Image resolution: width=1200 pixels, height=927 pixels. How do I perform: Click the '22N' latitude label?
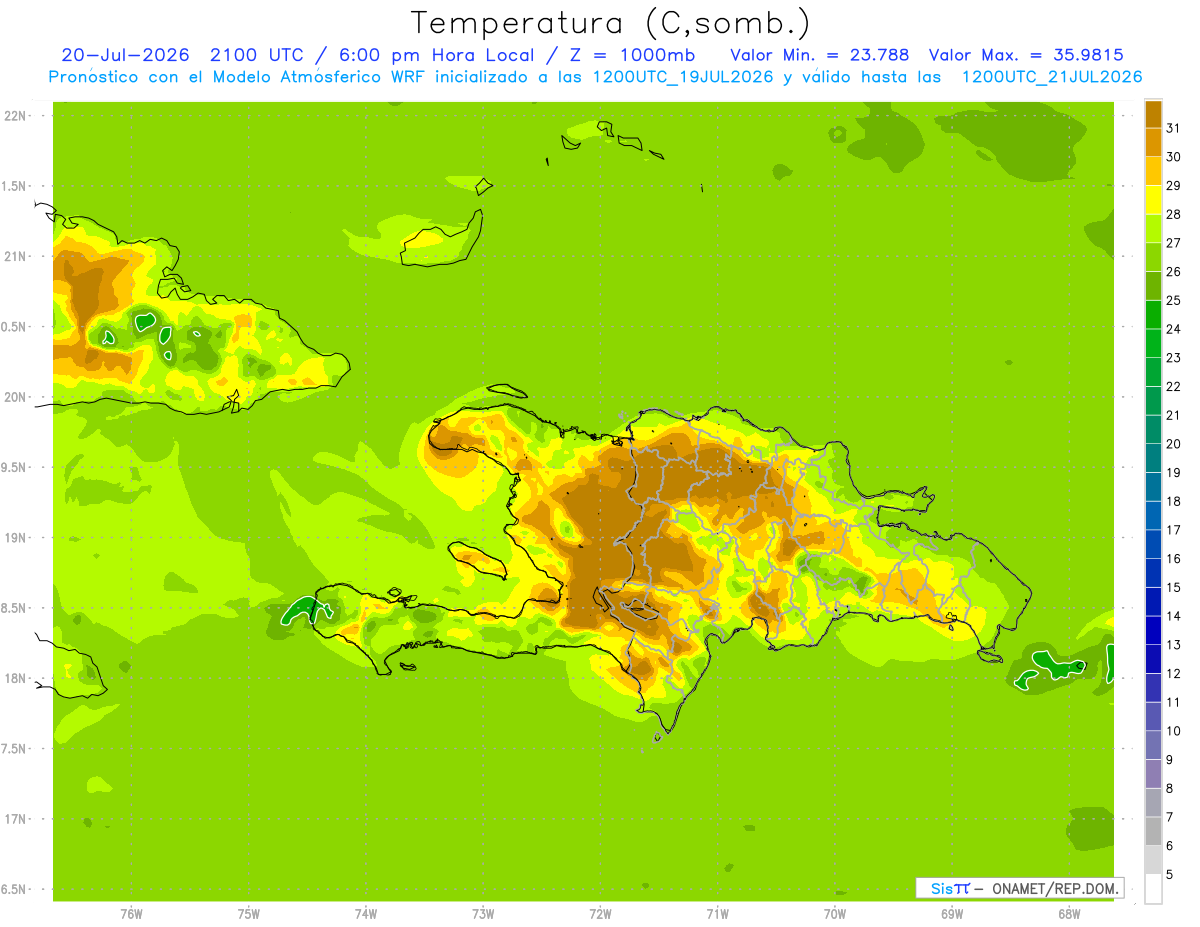15,116
